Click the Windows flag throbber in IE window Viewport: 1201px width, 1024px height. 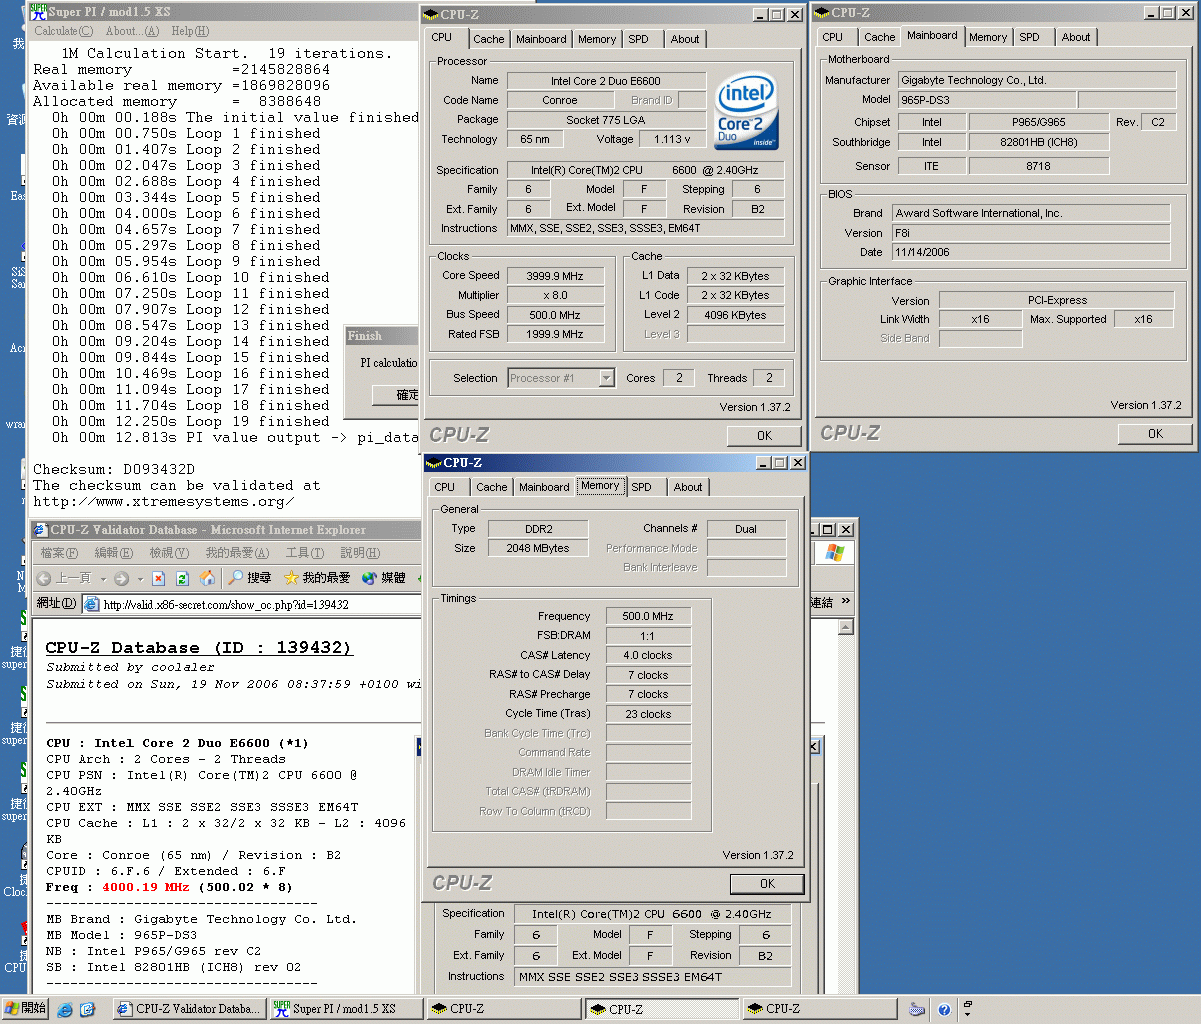click(x=835, y=553)
